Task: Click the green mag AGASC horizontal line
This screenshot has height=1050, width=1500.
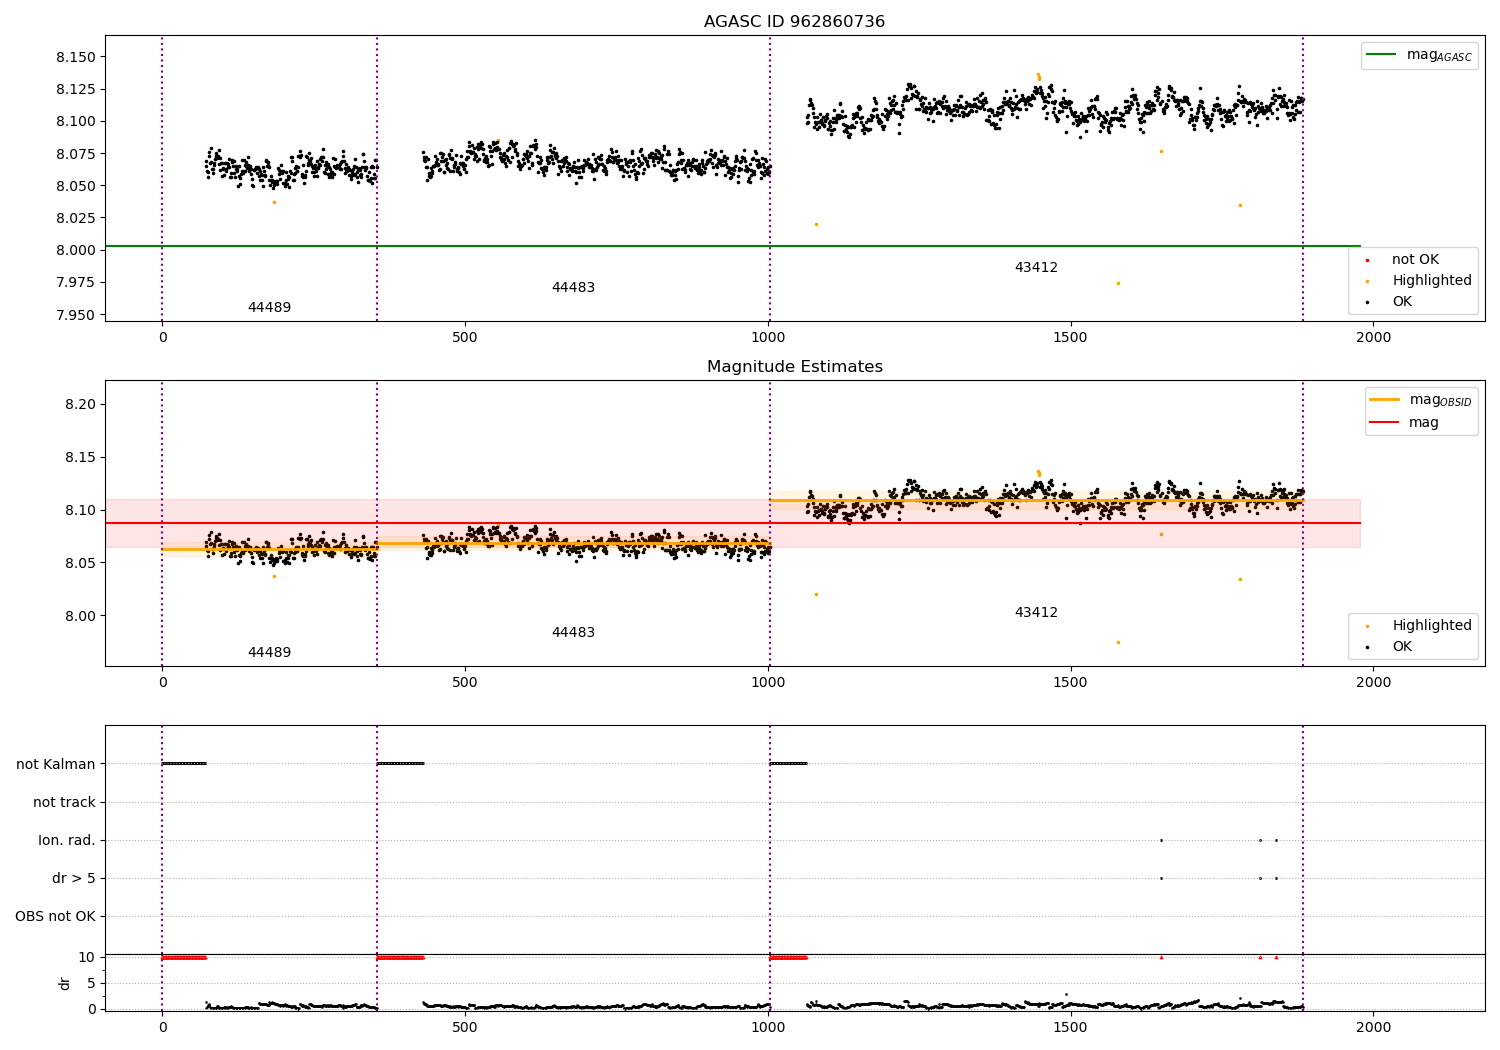Action: tap(732, 246)
